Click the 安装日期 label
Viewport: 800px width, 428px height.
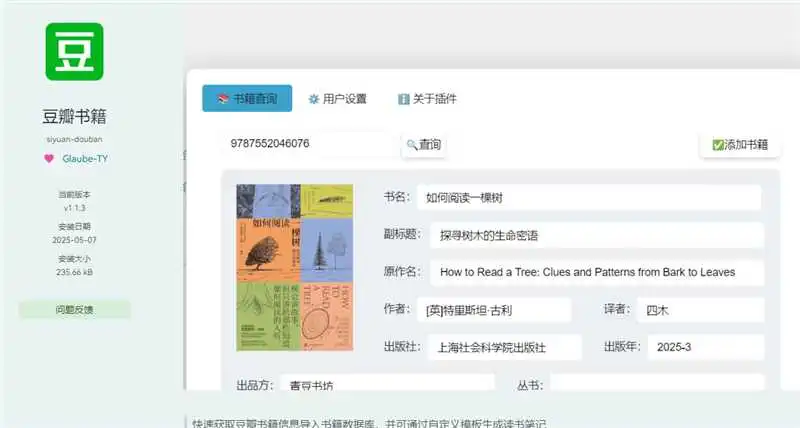click(74, 226)
